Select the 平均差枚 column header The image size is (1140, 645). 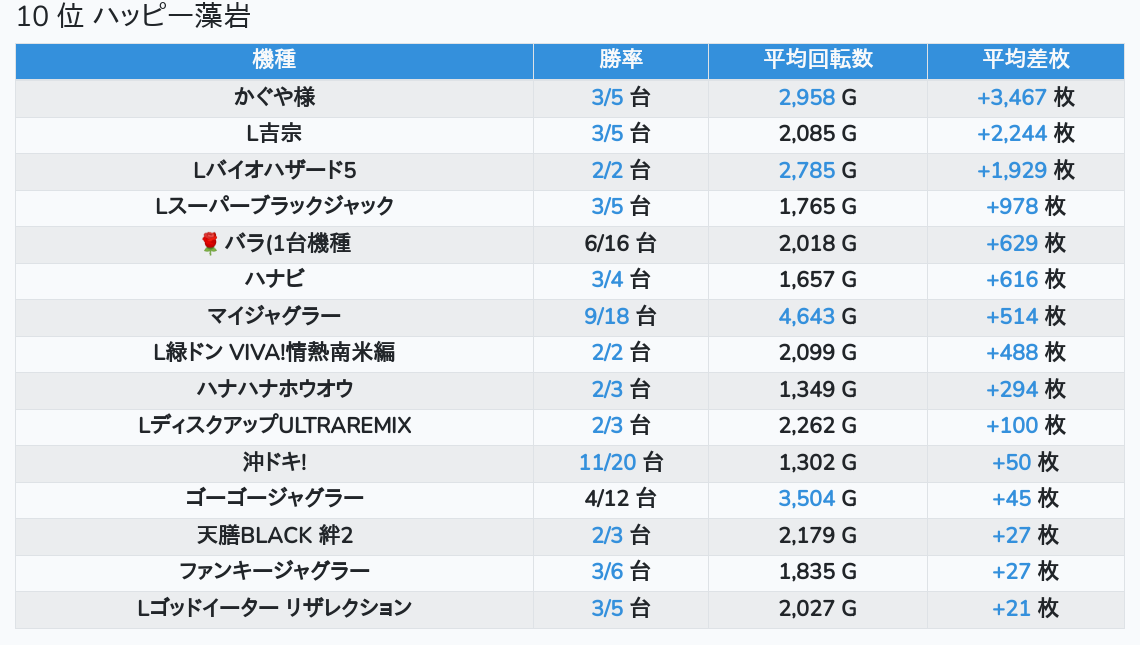[x=1025, y=60]
